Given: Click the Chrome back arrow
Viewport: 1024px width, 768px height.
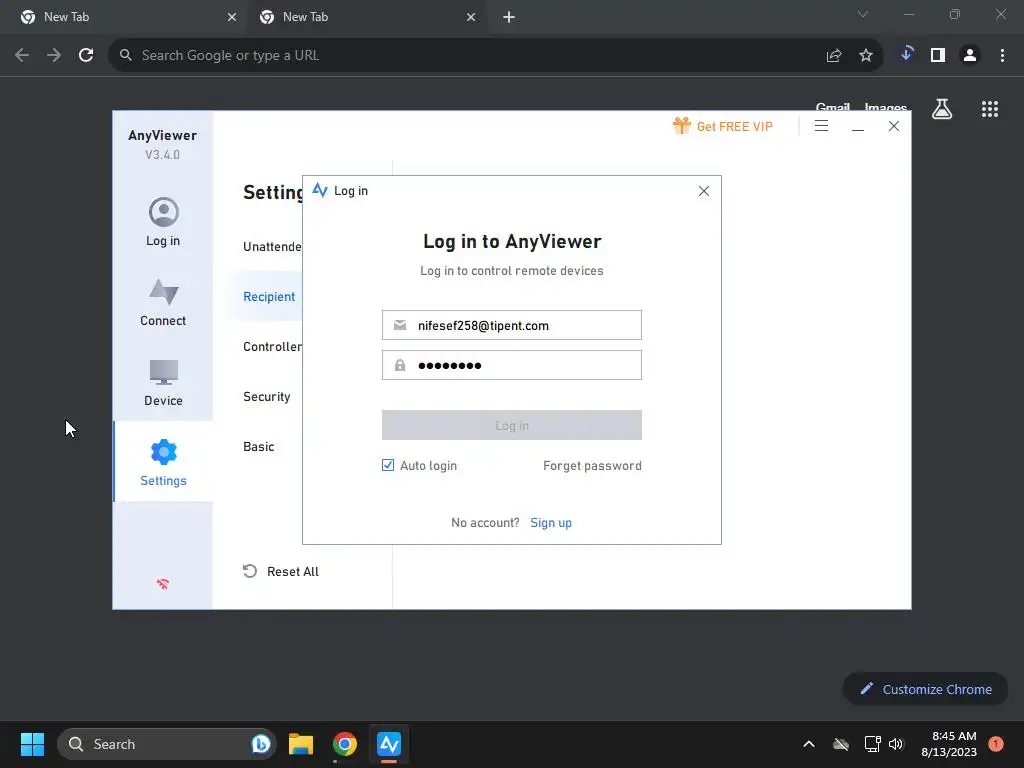Looking at the screenshot, I should pos(22,55).
